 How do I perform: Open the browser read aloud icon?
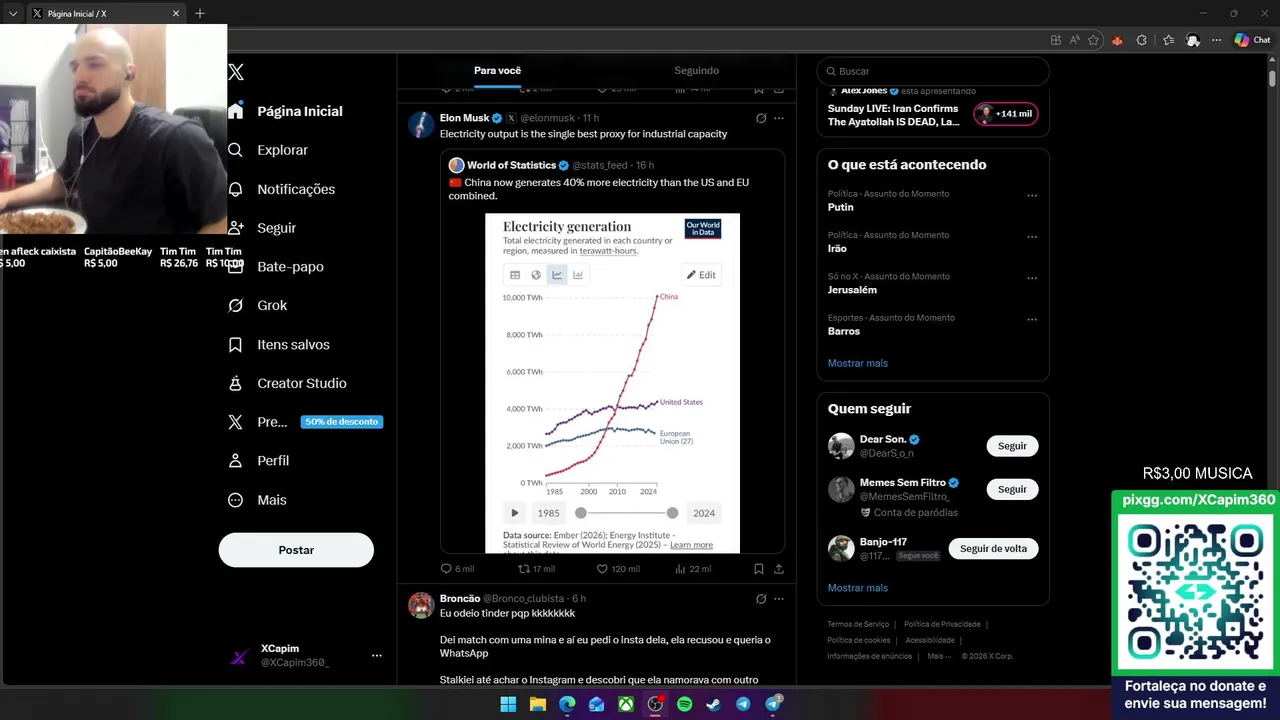point(1075,40)
